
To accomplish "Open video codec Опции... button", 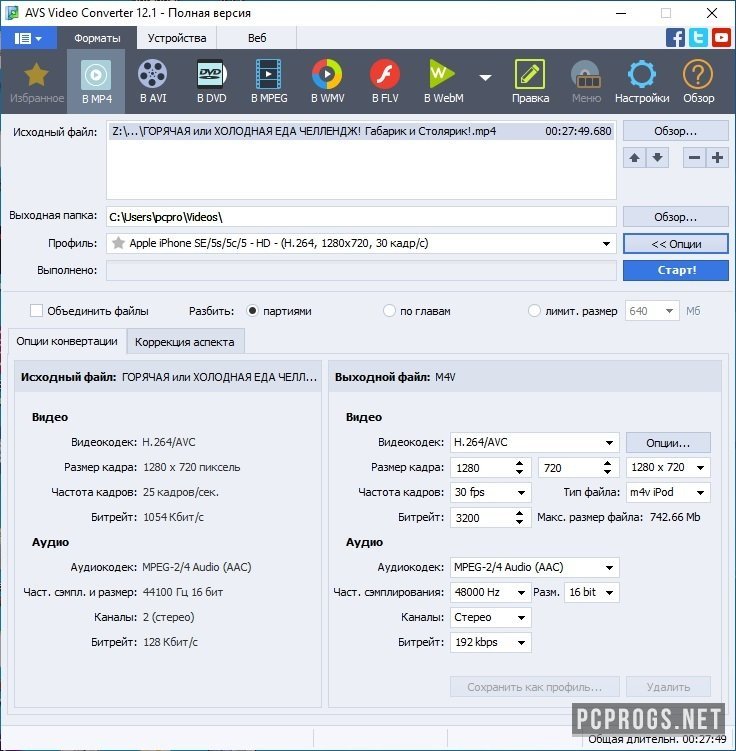I will (x=668, y=443).
